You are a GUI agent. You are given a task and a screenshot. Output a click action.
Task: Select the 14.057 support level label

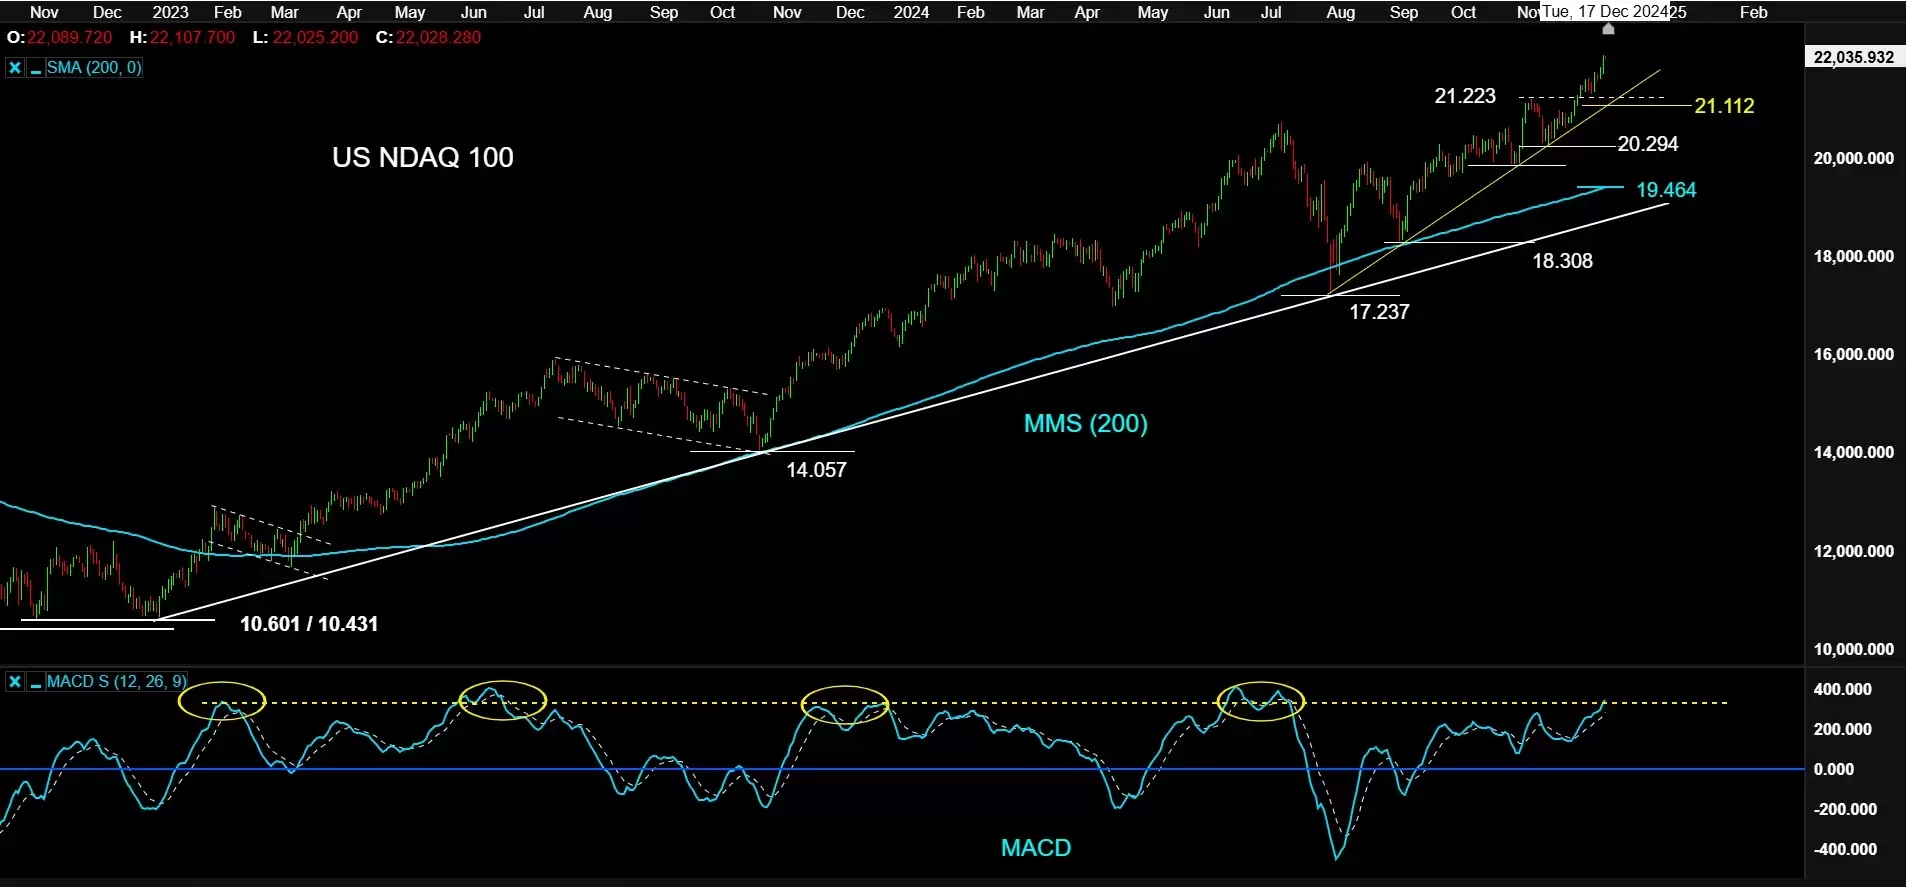[x=816, y=470]
